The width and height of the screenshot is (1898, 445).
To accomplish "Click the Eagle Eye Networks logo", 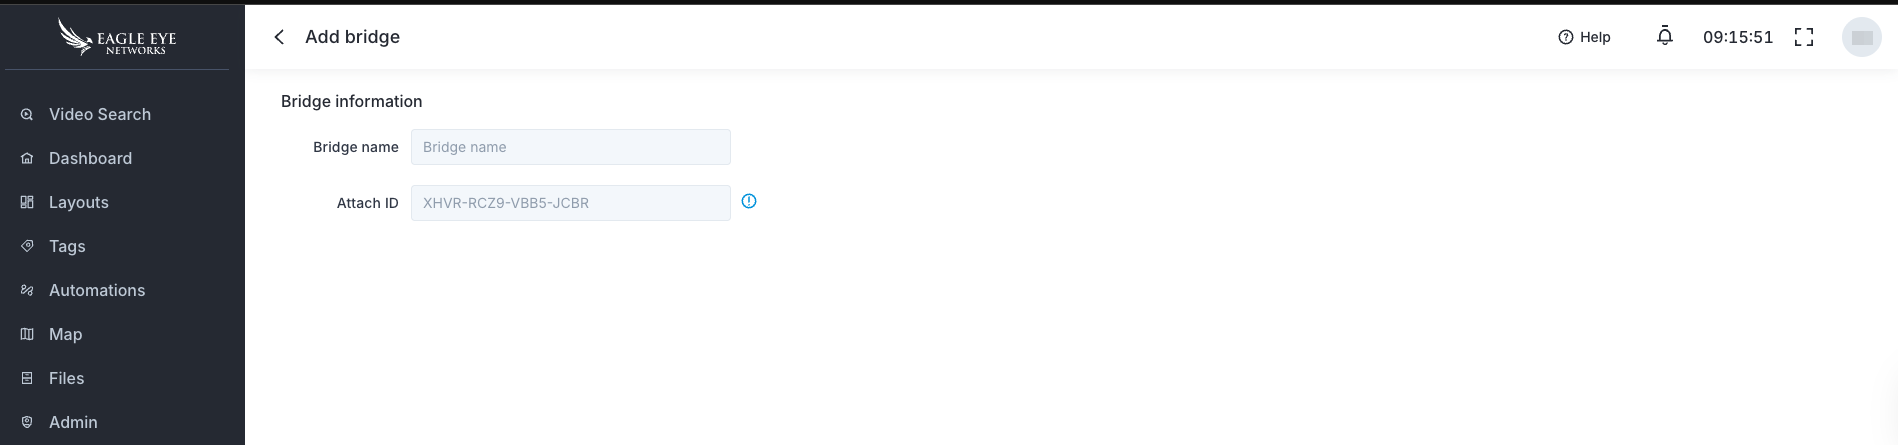I will 117,38.
